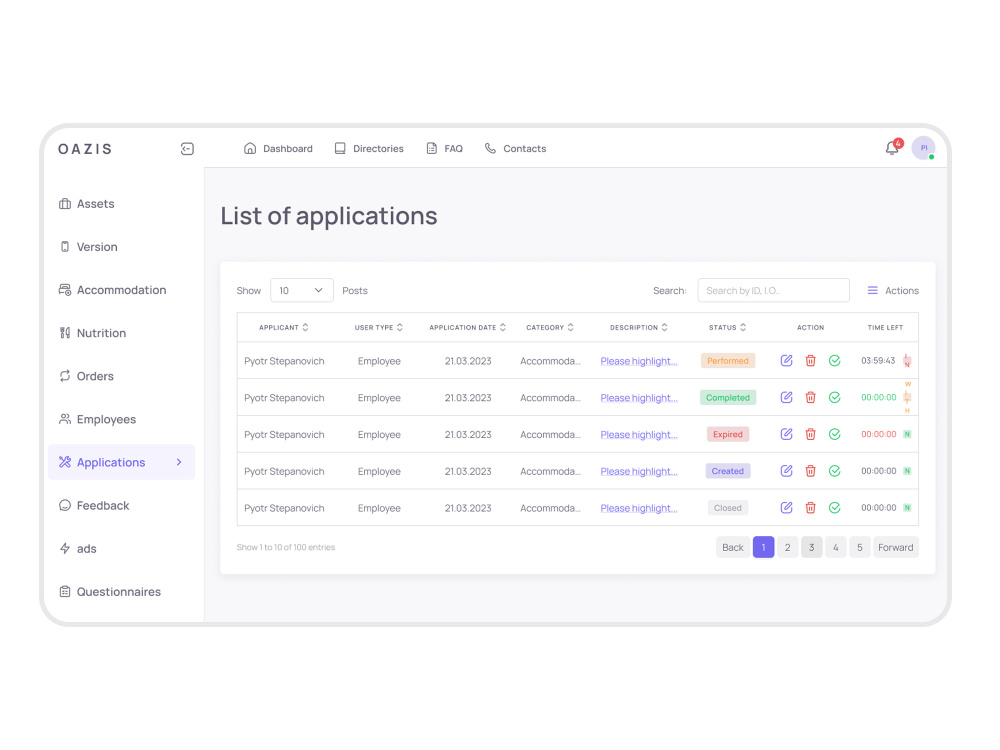1000x750 pixels.
Task: Delete the Created application
Action: [811, 471]
